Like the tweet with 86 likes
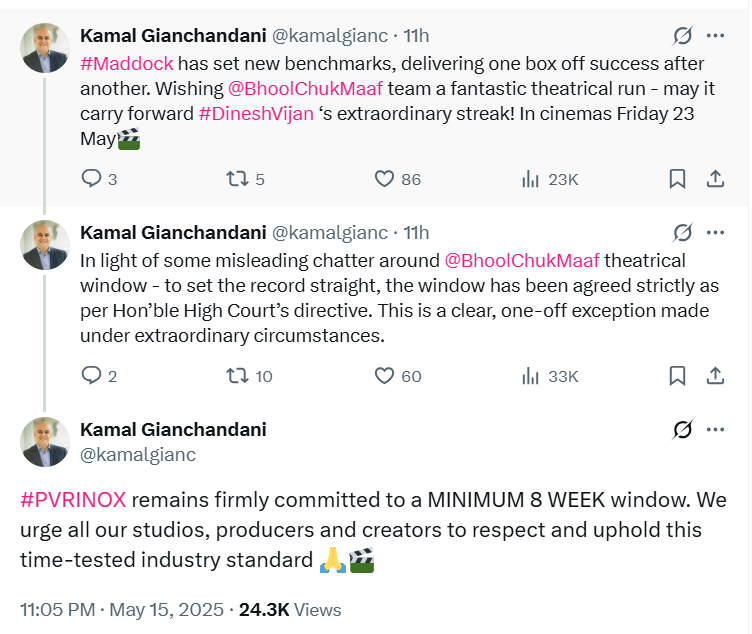Viewport: 752px width, 634px height. 385,179
